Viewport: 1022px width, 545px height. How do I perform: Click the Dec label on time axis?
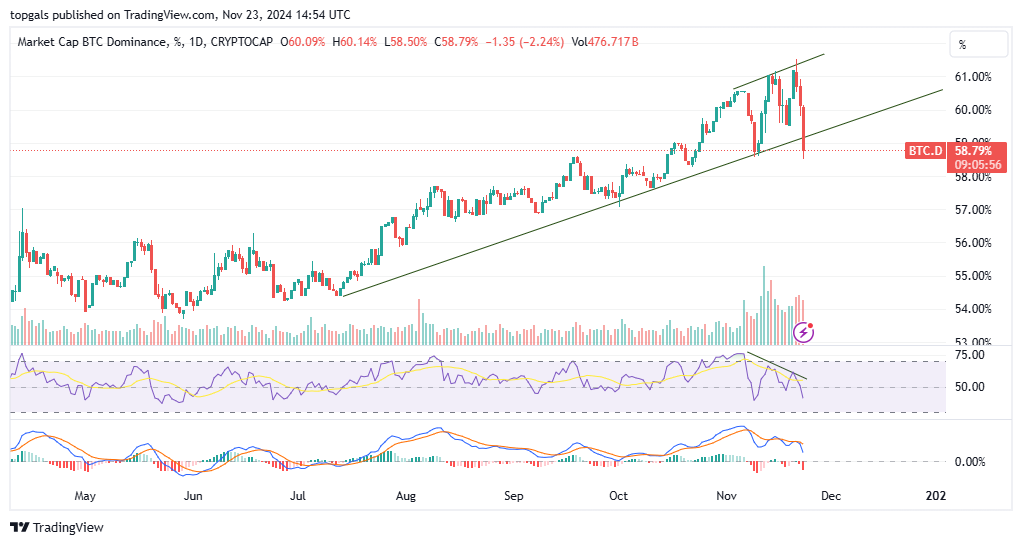831,496
